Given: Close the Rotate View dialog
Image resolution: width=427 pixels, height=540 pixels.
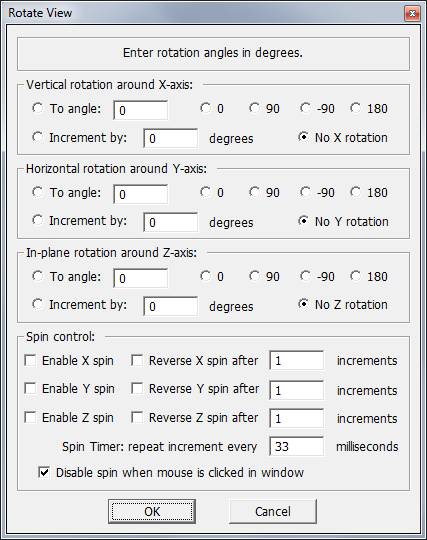Looking at the screenshot, I should [412, 13].
